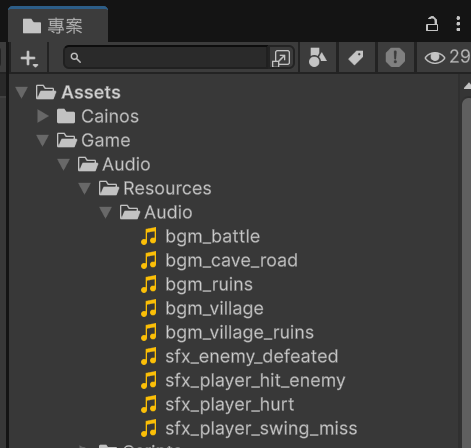Screen dimensions: 471x448
Task: Click the search by import log type icon
Action: [x=395, y=58]
